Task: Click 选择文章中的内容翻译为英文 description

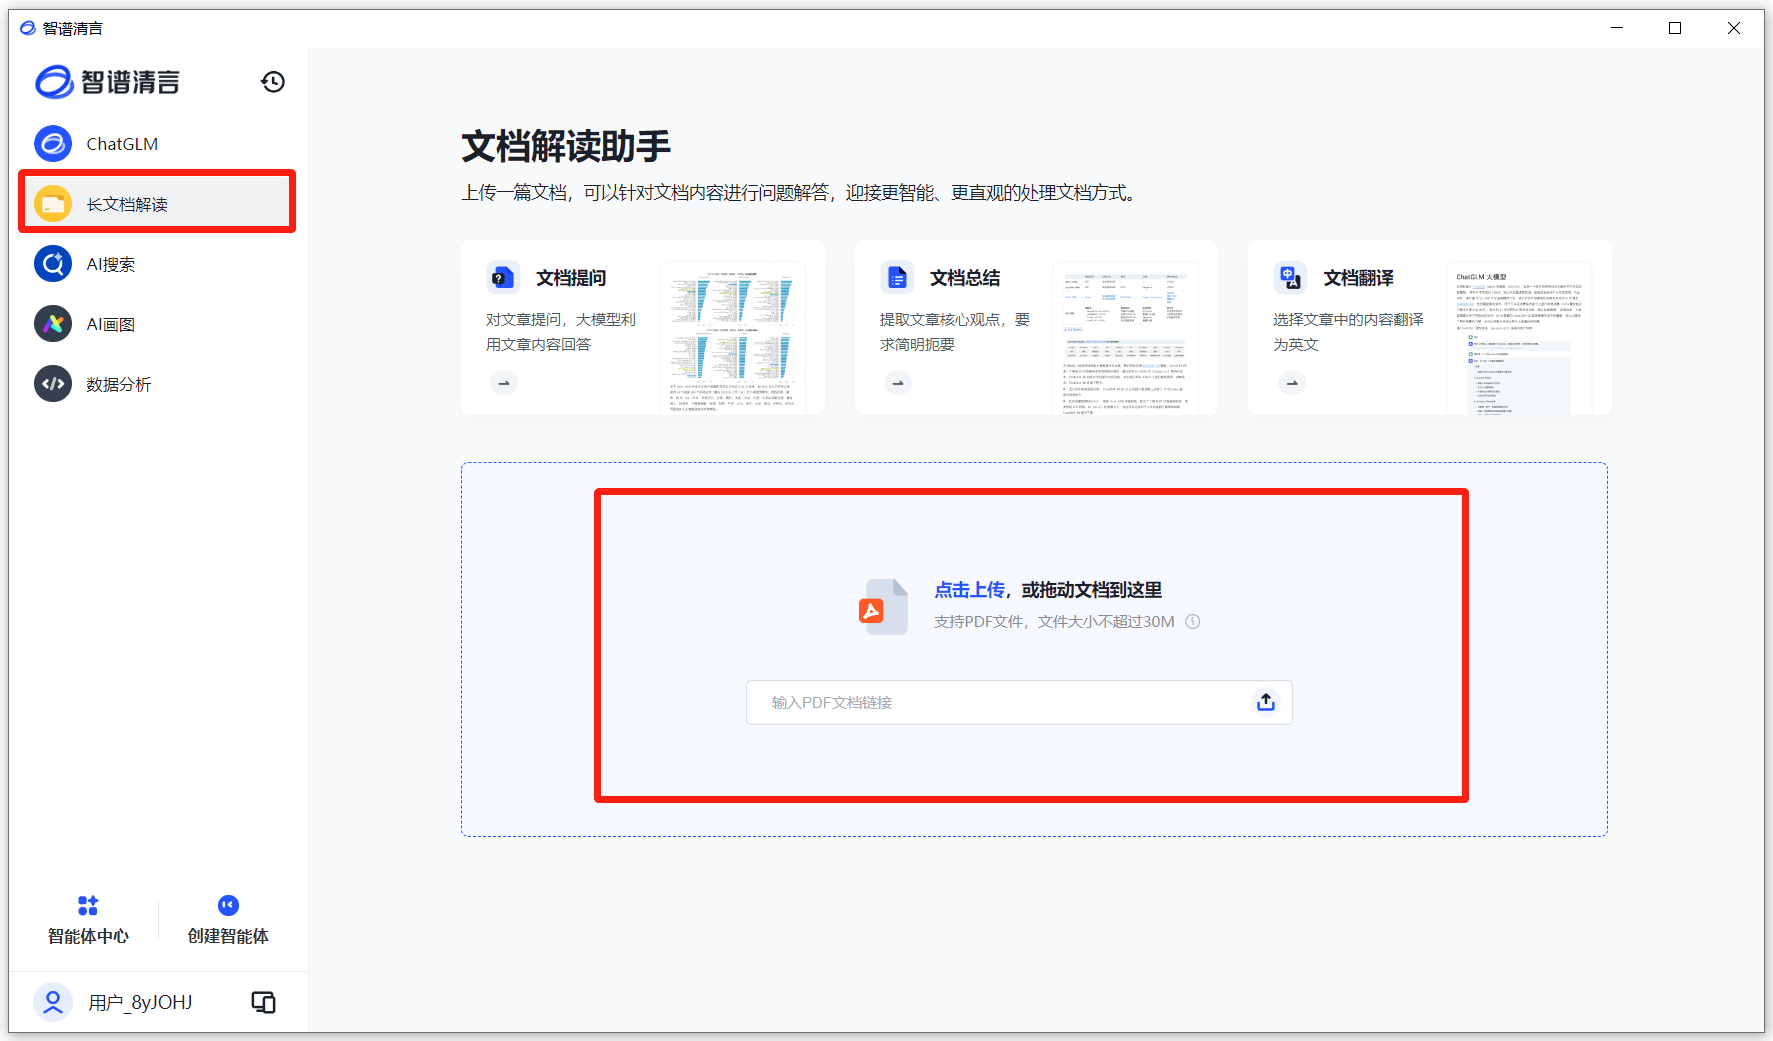Action: [x=1348, y=332]
